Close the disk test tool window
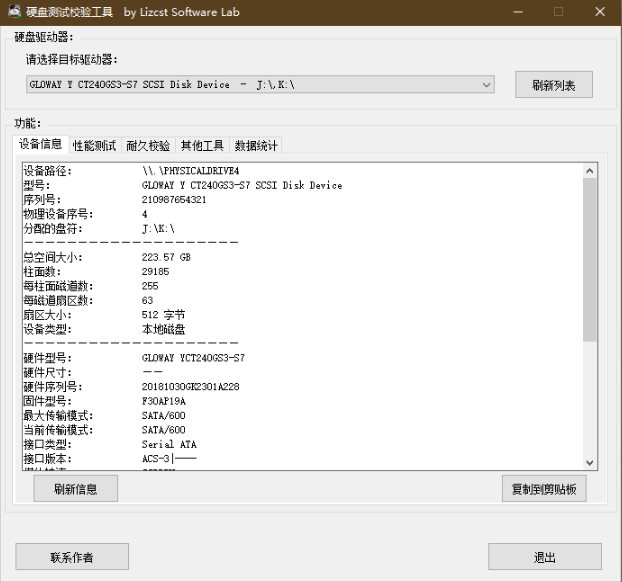The width and height of the screenshot is (622, 582). coord(600,12)
